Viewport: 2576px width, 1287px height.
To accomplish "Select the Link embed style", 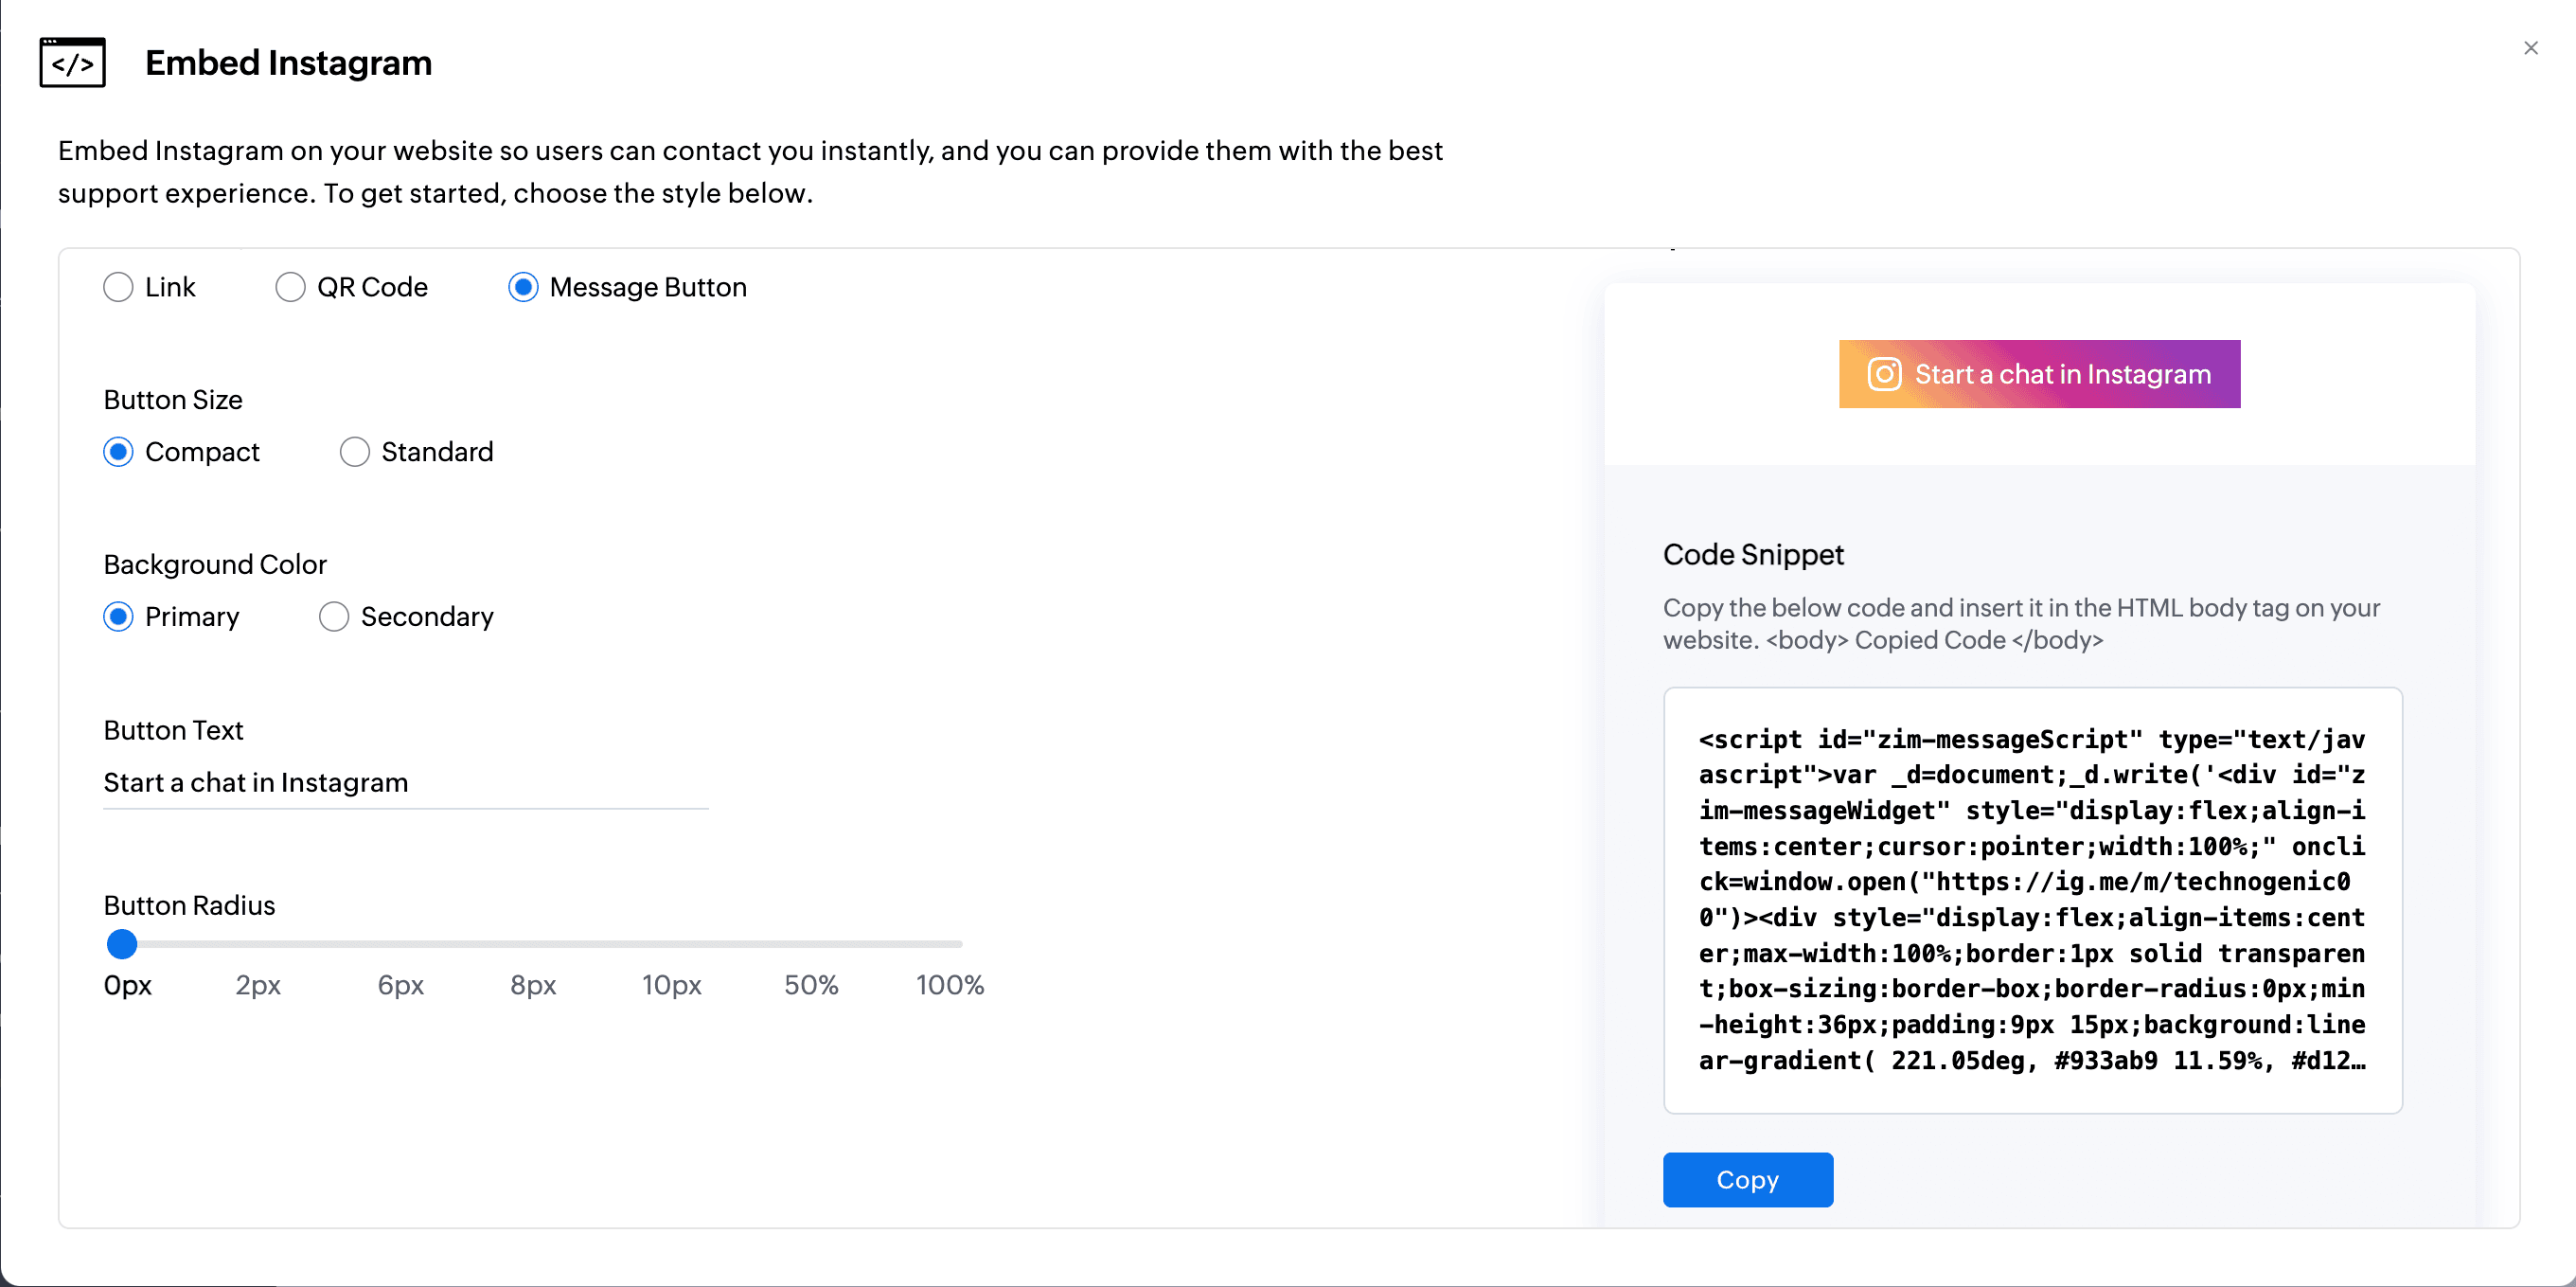I will pyautogui.click(x=118, y=287).
